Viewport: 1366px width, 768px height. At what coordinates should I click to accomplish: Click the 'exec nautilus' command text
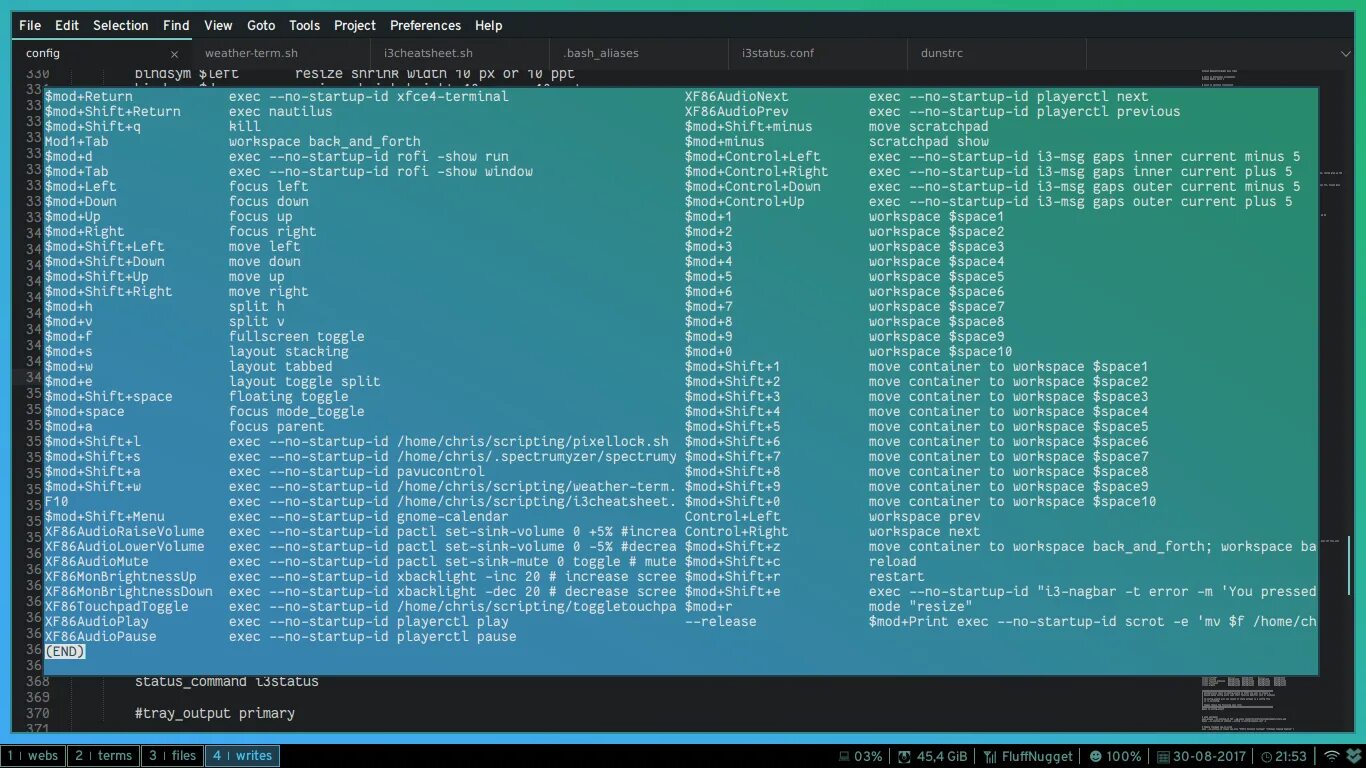click(280, 111)
